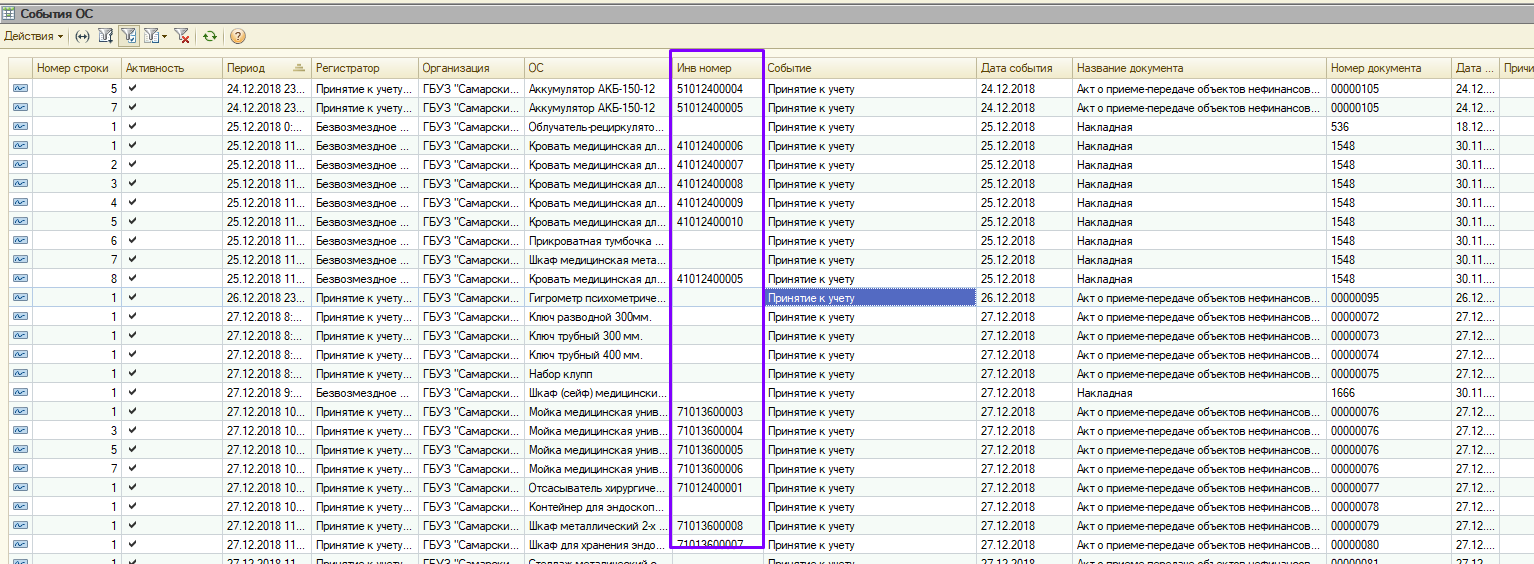Click the set filter and sorting icon
The image size is (1534, 564).
click(x=105, y=36)
